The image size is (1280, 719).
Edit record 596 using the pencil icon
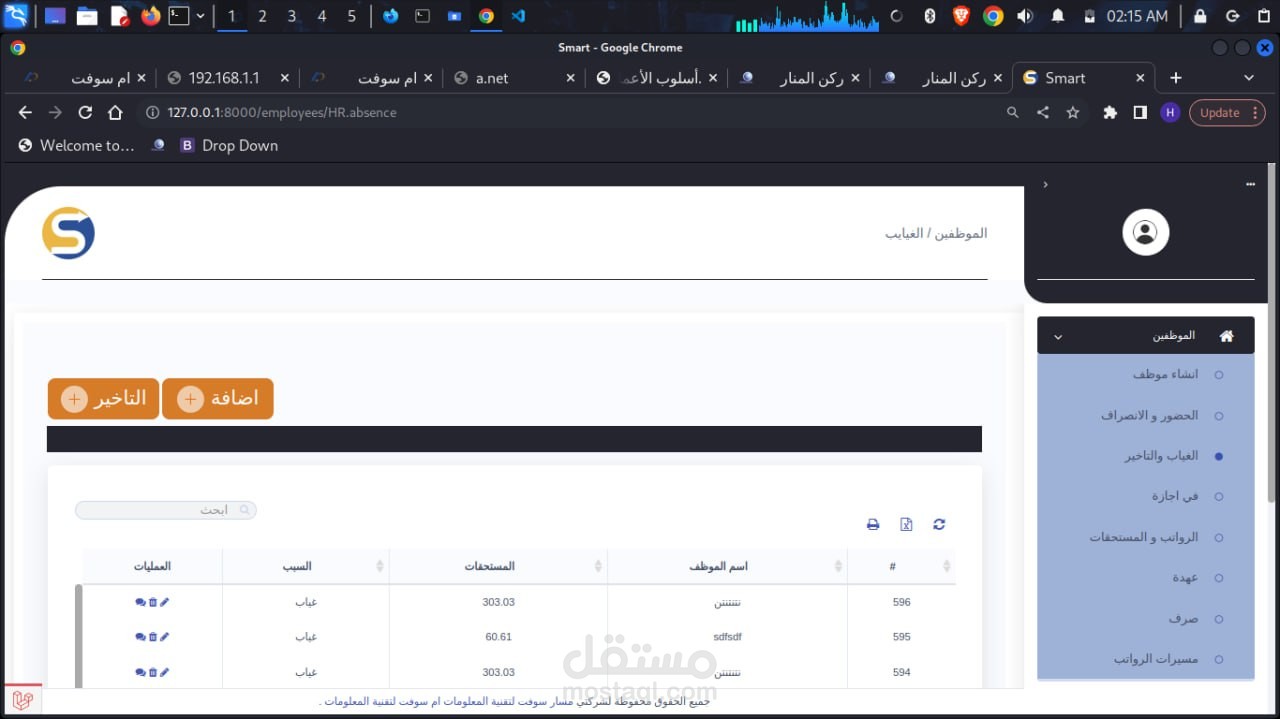click(x=163, y=602)
